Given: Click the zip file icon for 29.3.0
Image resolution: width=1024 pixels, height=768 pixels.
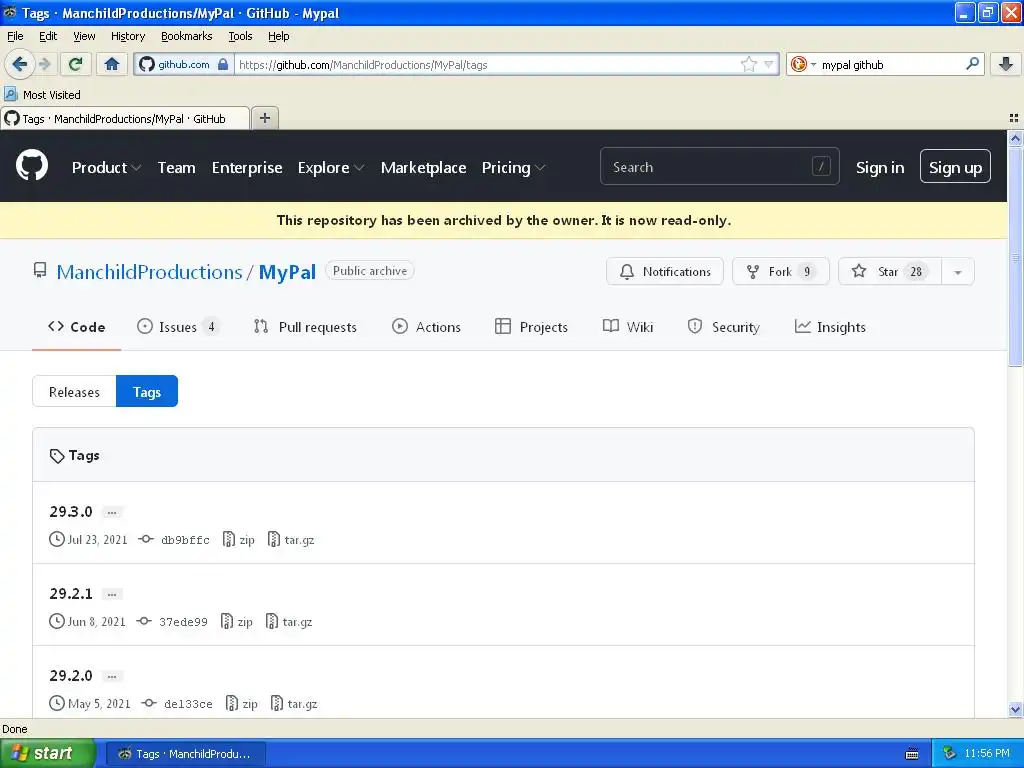Looking at the screenshot, I should point(229,539).
